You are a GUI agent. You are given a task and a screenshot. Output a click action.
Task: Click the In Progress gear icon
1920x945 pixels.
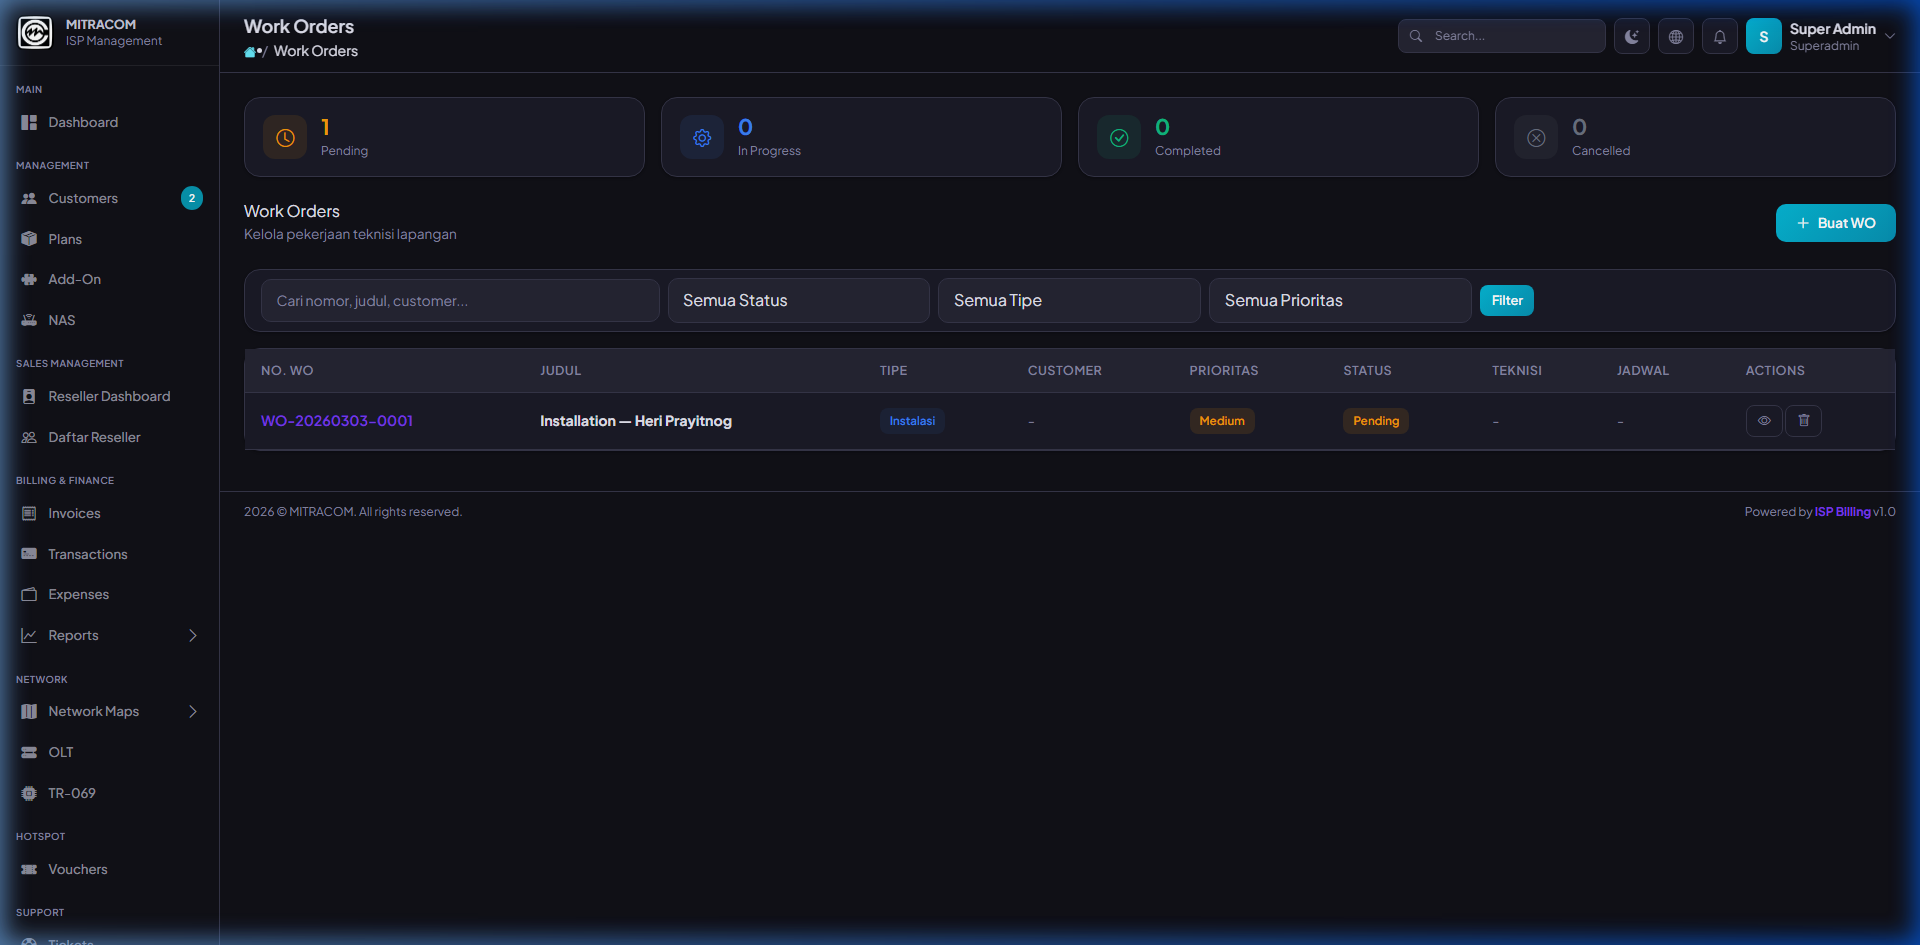[x=702, y=138]
